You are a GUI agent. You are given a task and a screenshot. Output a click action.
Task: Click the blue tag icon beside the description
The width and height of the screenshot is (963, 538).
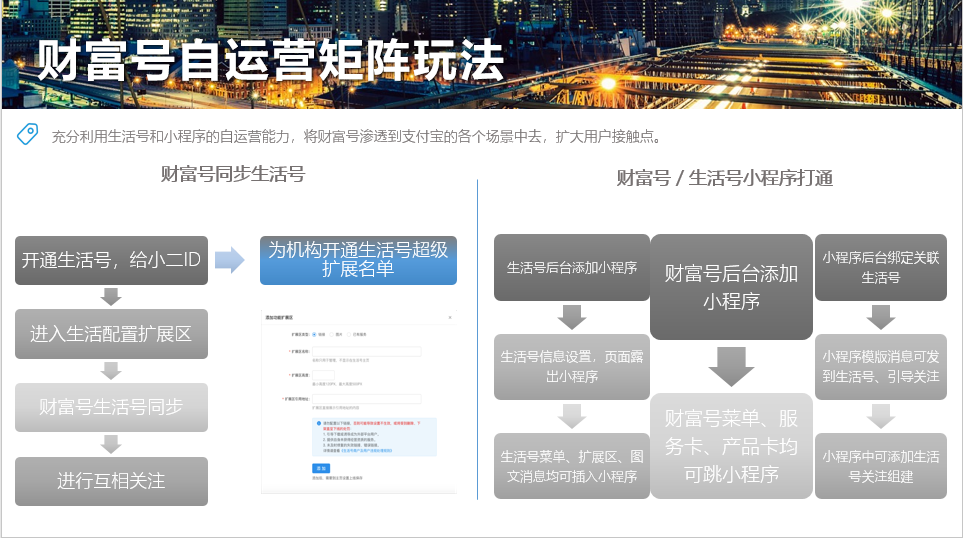27,134
